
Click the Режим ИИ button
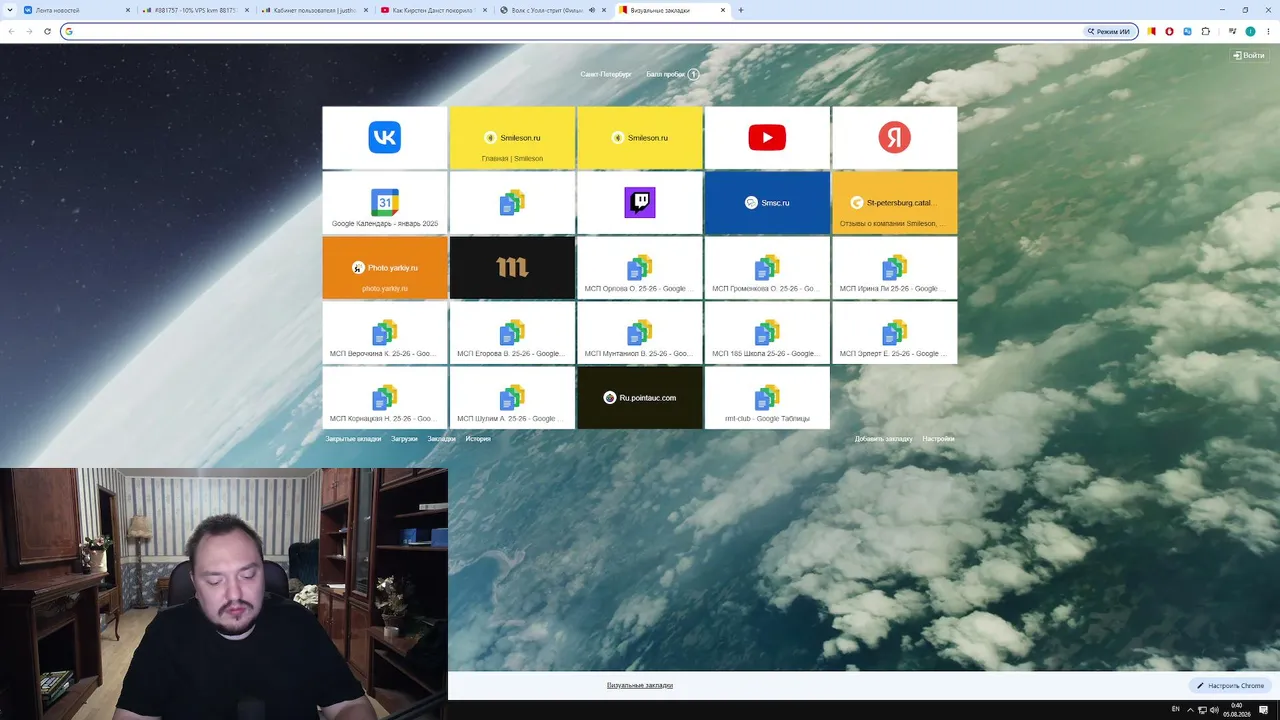coord(1111,31)
